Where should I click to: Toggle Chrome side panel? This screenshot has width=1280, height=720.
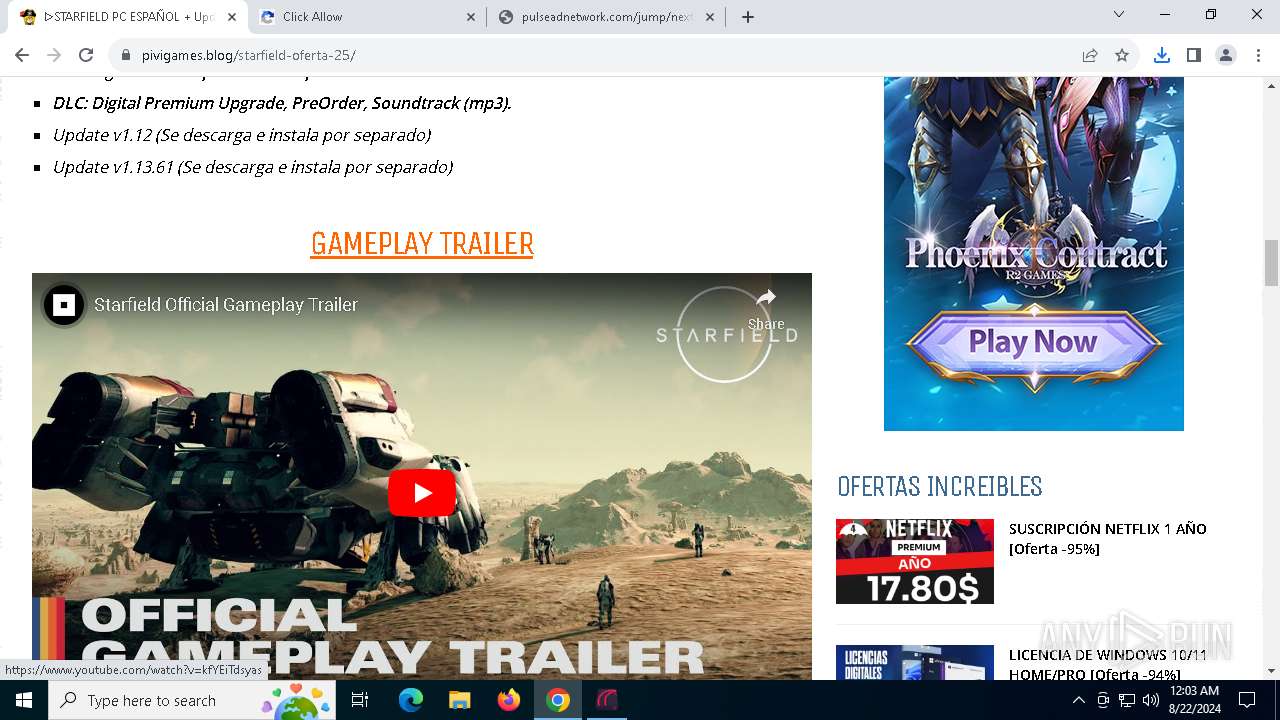tap(1193, 55)
